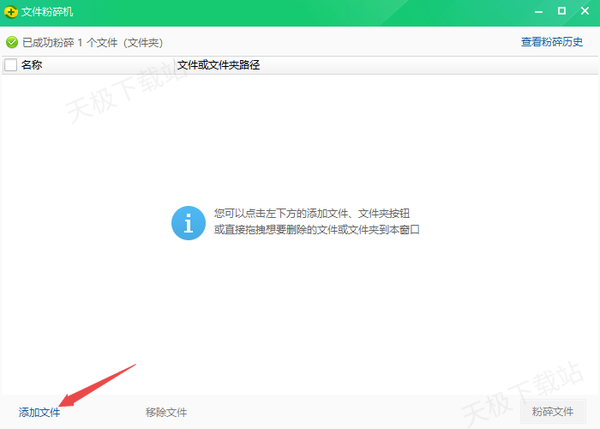Click the empty file list area
The height and width of the screenshot is (429, 600).
click(x=300, y=320)
